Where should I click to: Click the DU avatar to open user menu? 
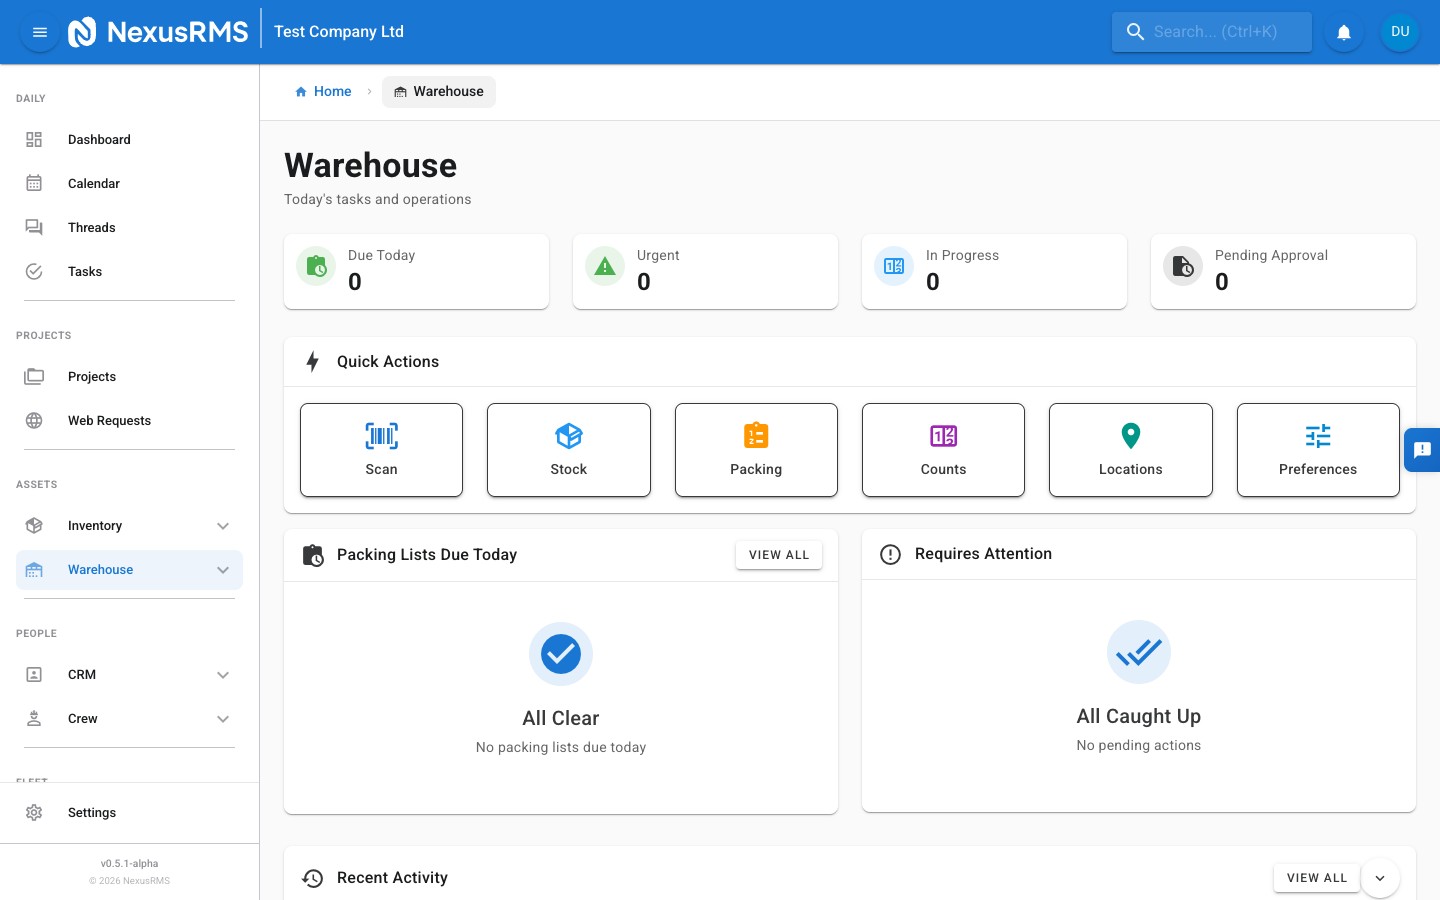(x=1400, y=31)
